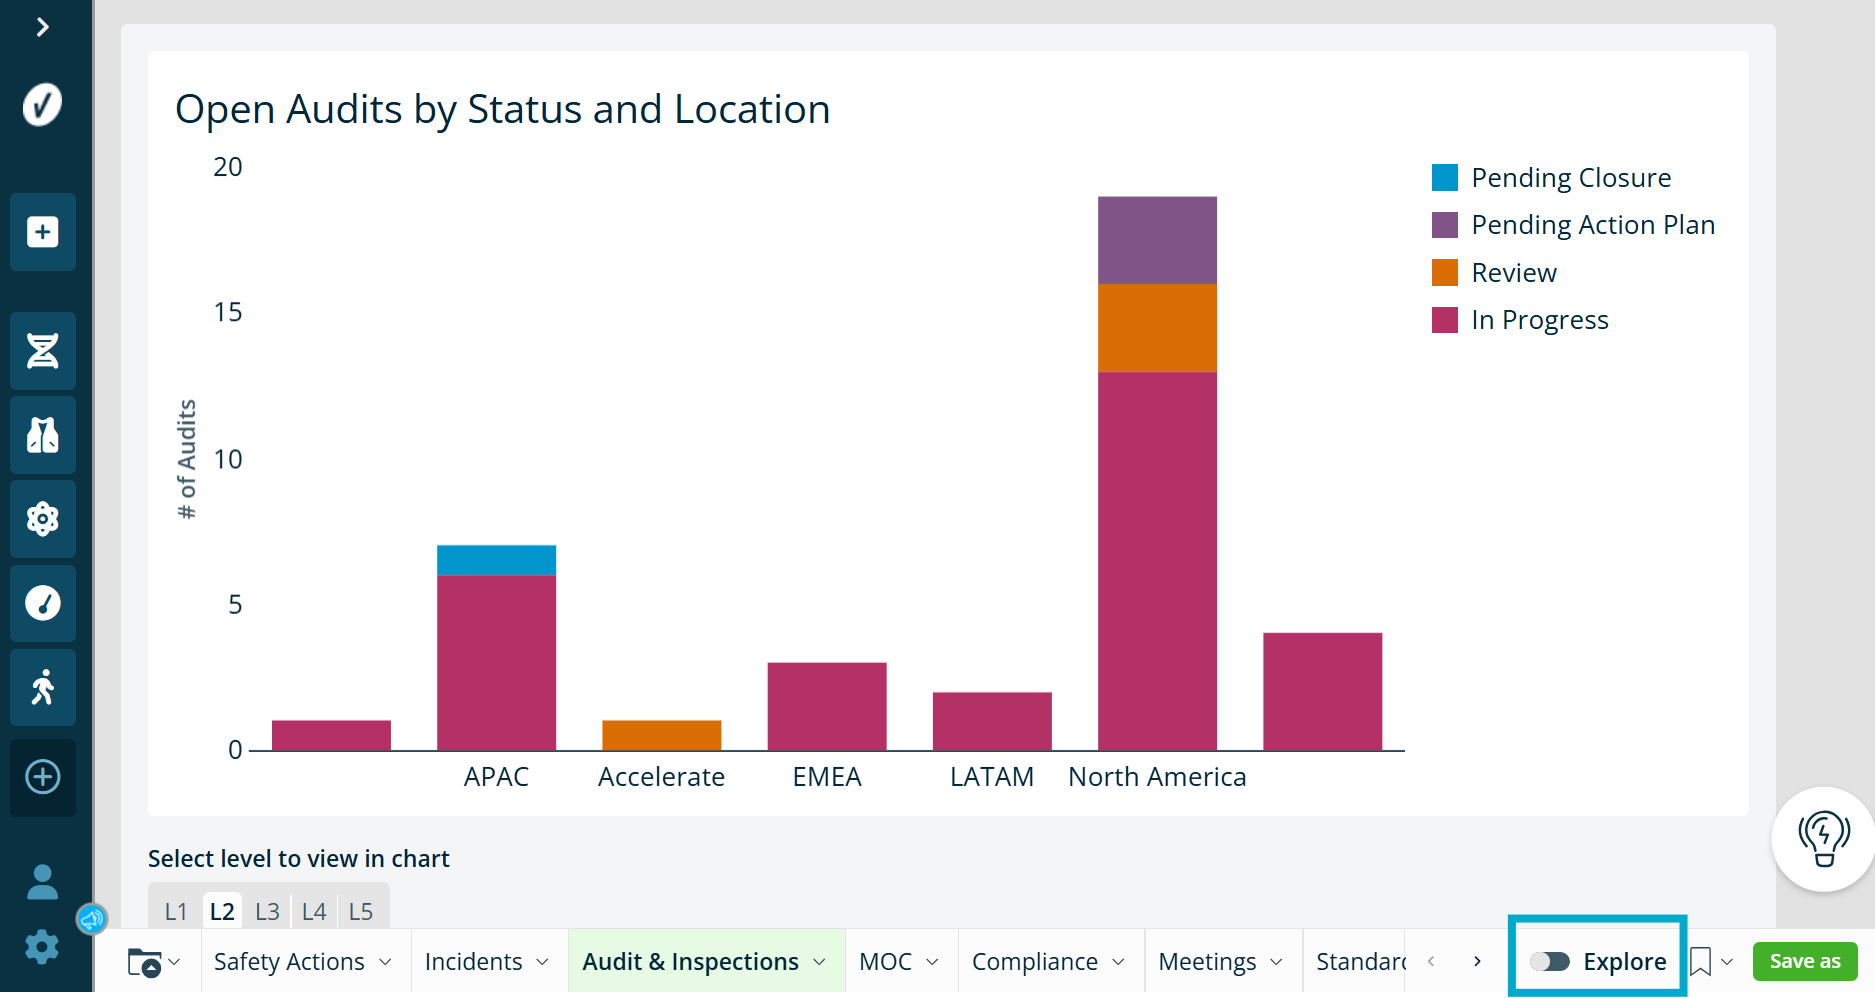Open the safety vest icon module
This screenshot has height=998, width=1875.
[x=42, y=435]
